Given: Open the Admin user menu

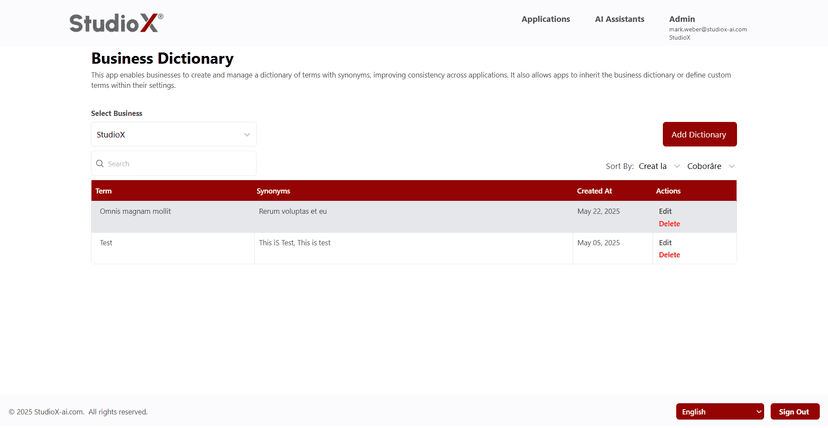Looking at the screenshot, I should (682, 19).
